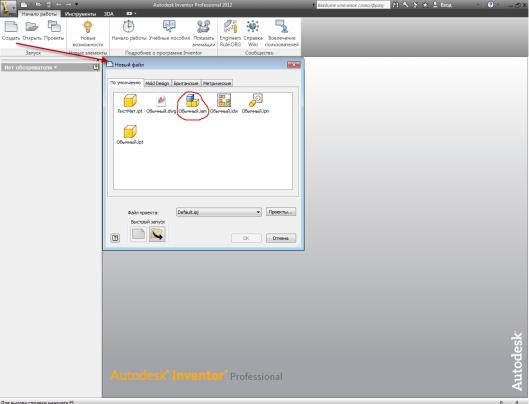Click the help question mark in title bar

(x=490, y=5)
